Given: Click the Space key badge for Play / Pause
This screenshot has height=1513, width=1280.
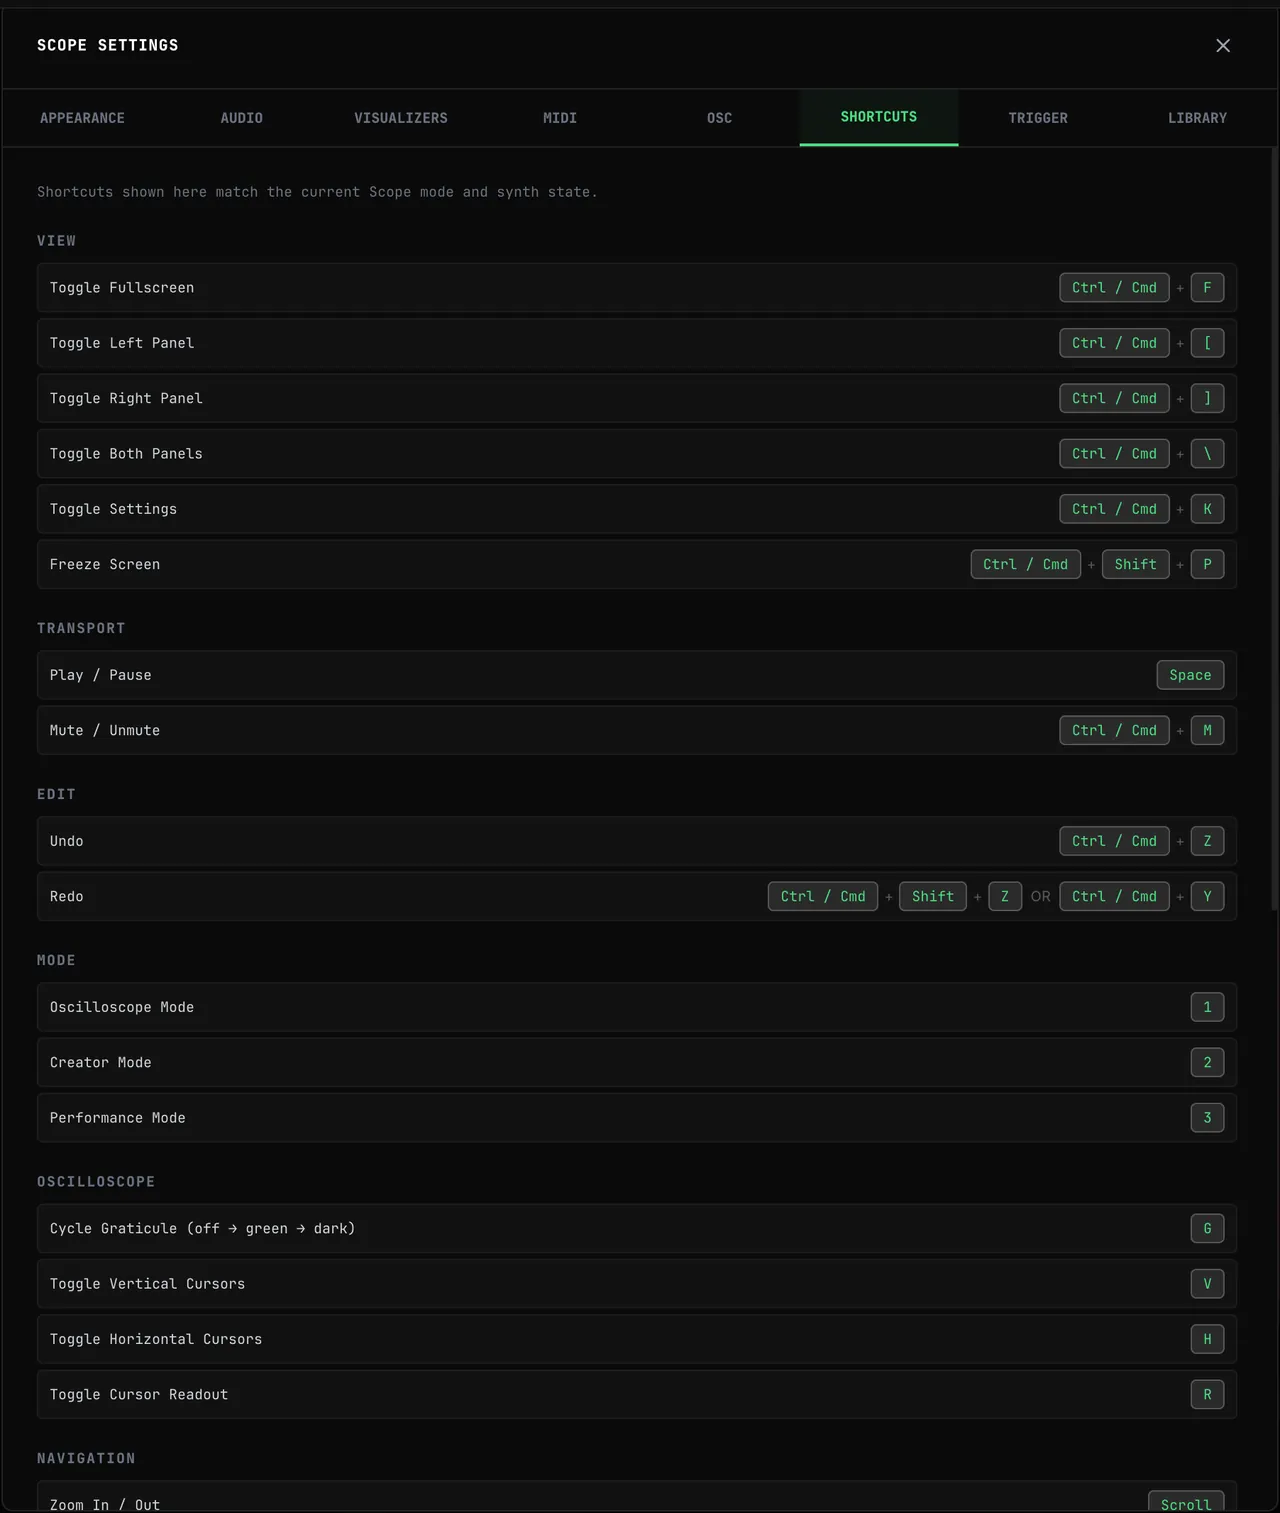Looking at the screenshot, I should tap(1190, 675).
